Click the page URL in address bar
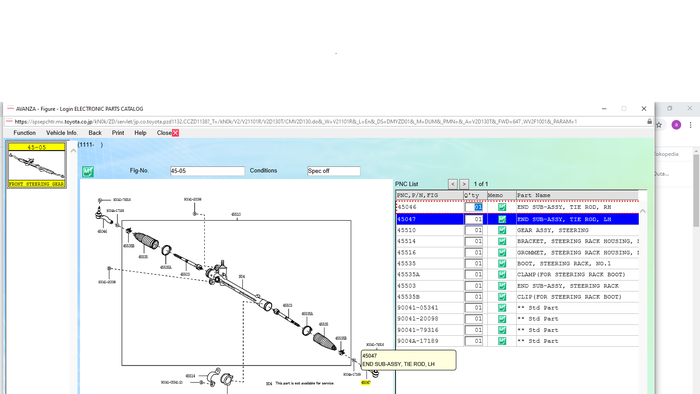 296,121
